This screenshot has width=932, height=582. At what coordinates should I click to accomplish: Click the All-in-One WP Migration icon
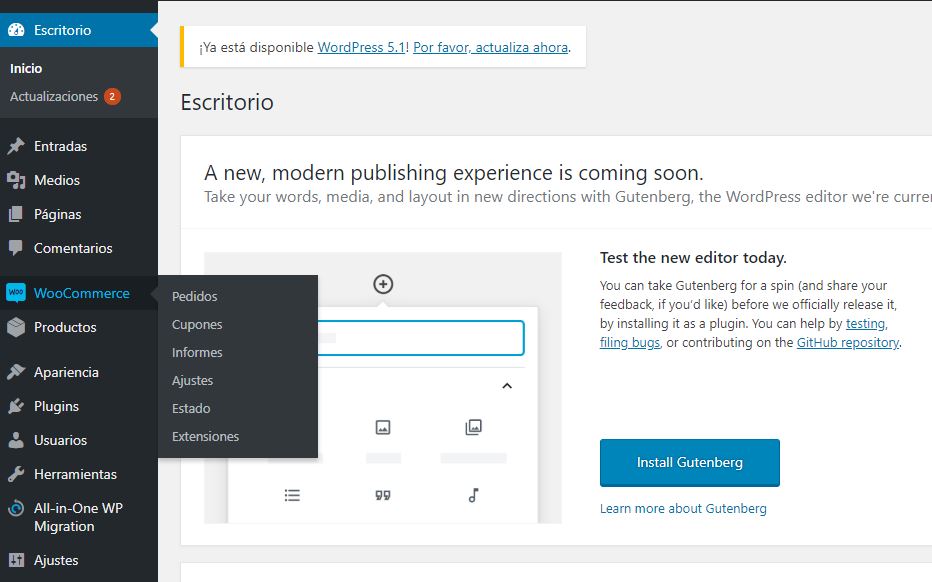[x=16, y=508]
